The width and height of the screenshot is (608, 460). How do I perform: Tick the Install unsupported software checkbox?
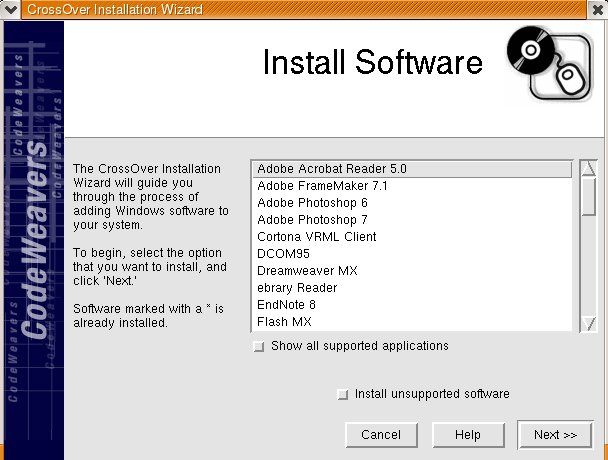[x=344, y=395]
